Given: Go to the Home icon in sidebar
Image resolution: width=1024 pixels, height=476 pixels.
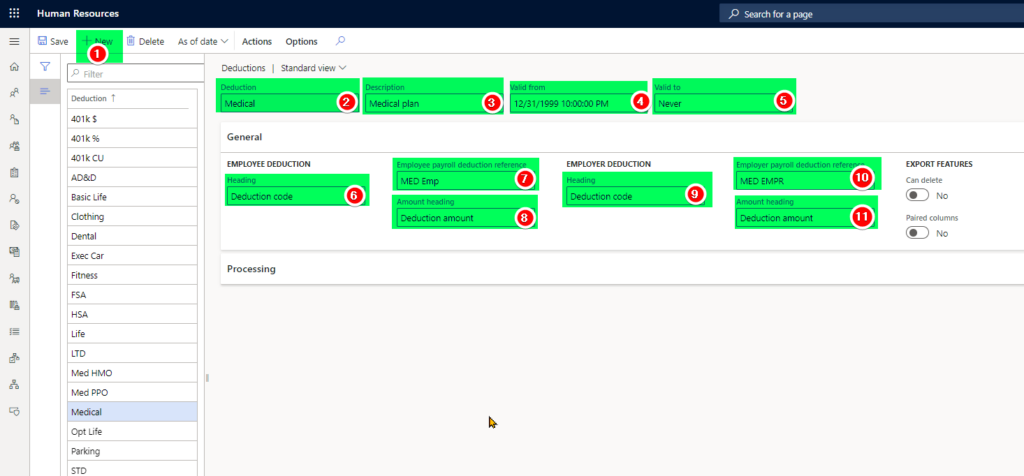Looking at the screenshot, I should point(14,67).
